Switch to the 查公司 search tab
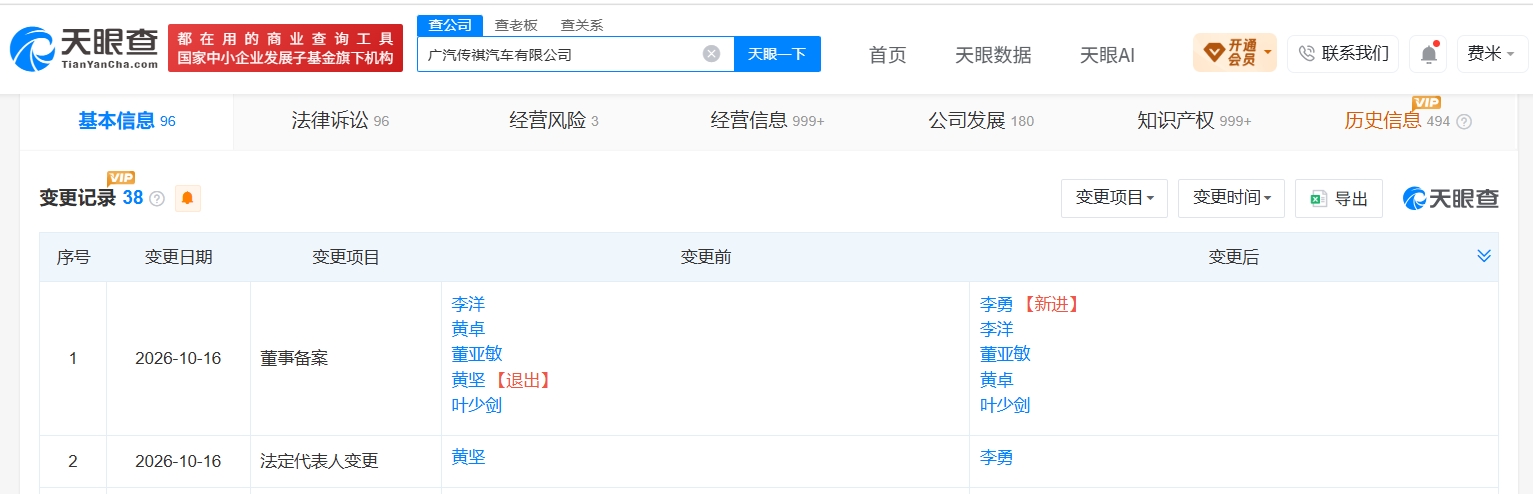This screenshot has width=1533, height=494. coord(450,25)
